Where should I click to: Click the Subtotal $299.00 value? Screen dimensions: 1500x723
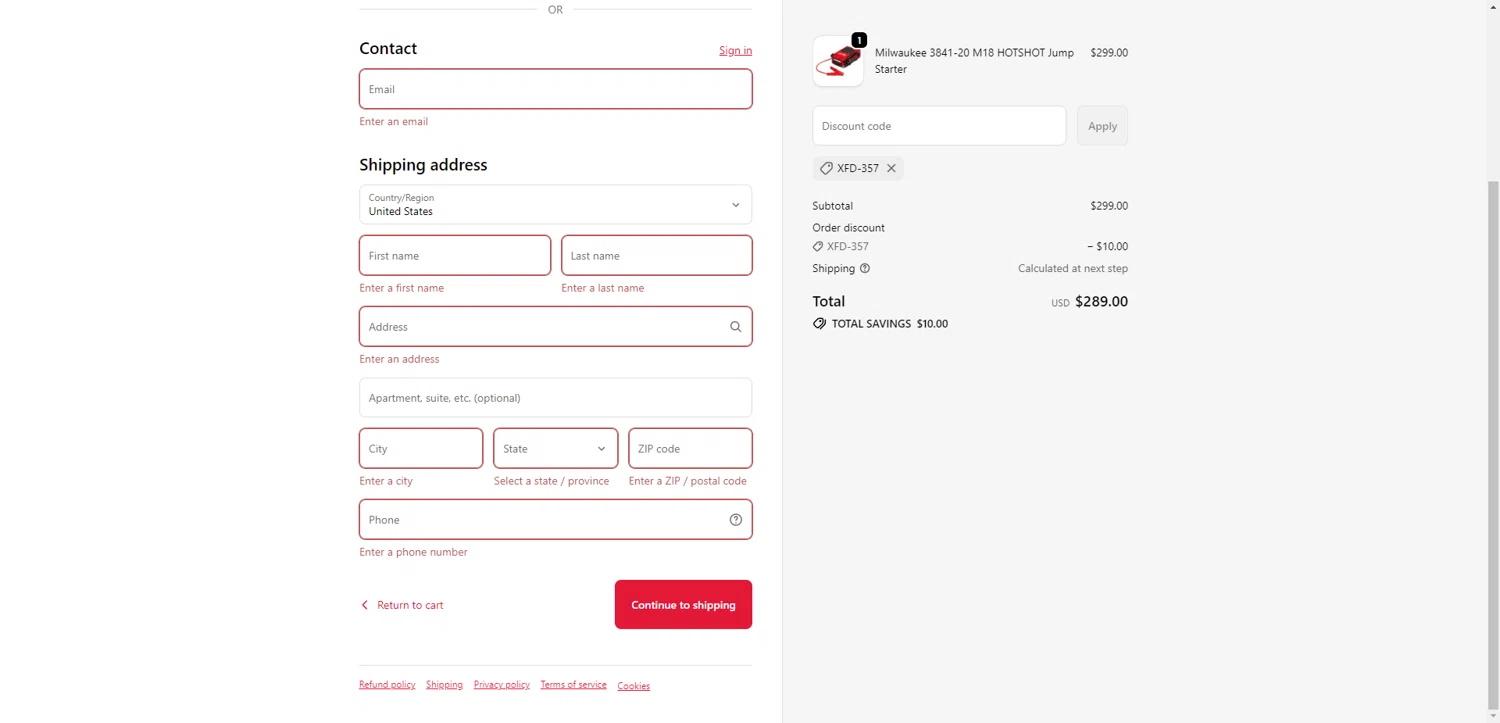tap(1109, 206)
